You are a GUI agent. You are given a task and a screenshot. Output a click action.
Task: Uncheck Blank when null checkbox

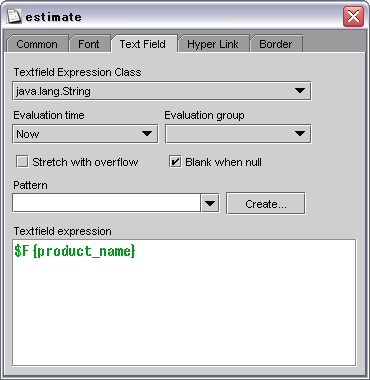tap(175, 162)
